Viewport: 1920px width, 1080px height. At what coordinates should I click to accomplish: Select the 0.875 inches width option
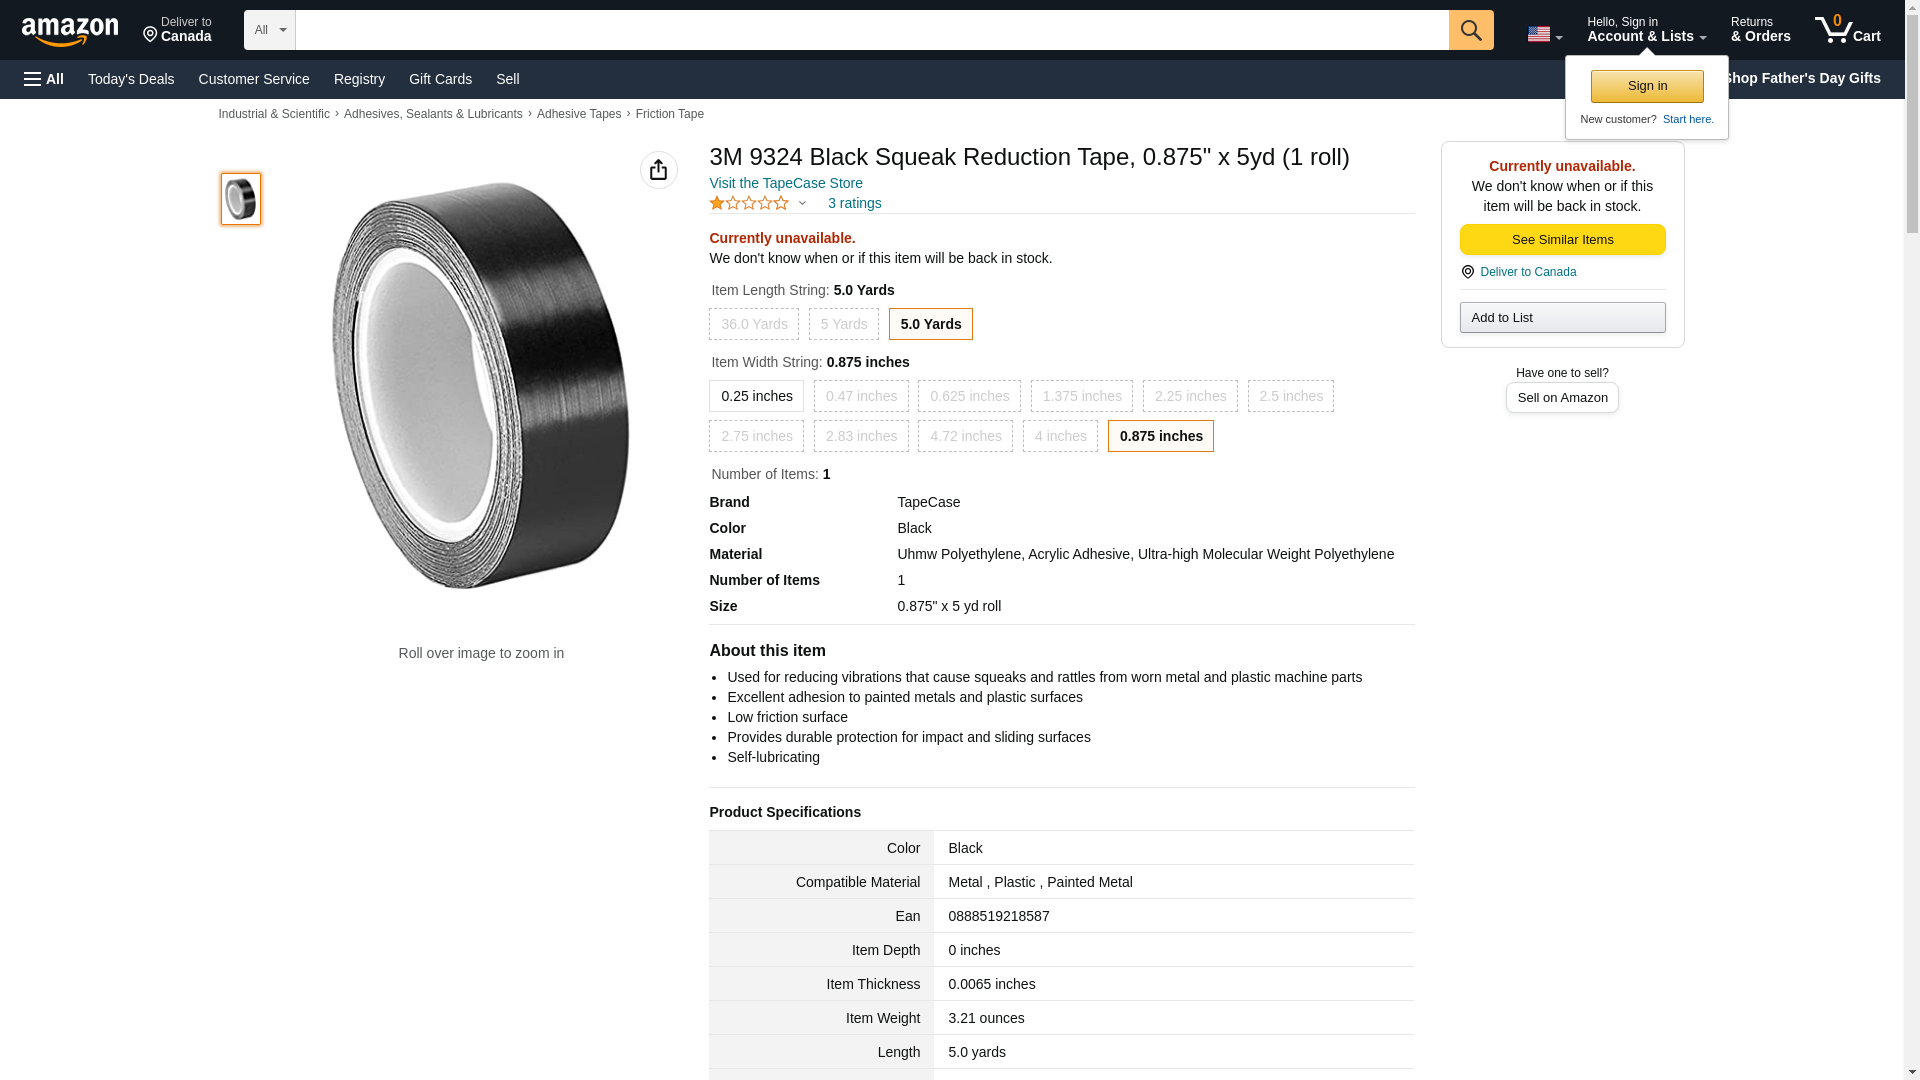(x=1160, y=436)
